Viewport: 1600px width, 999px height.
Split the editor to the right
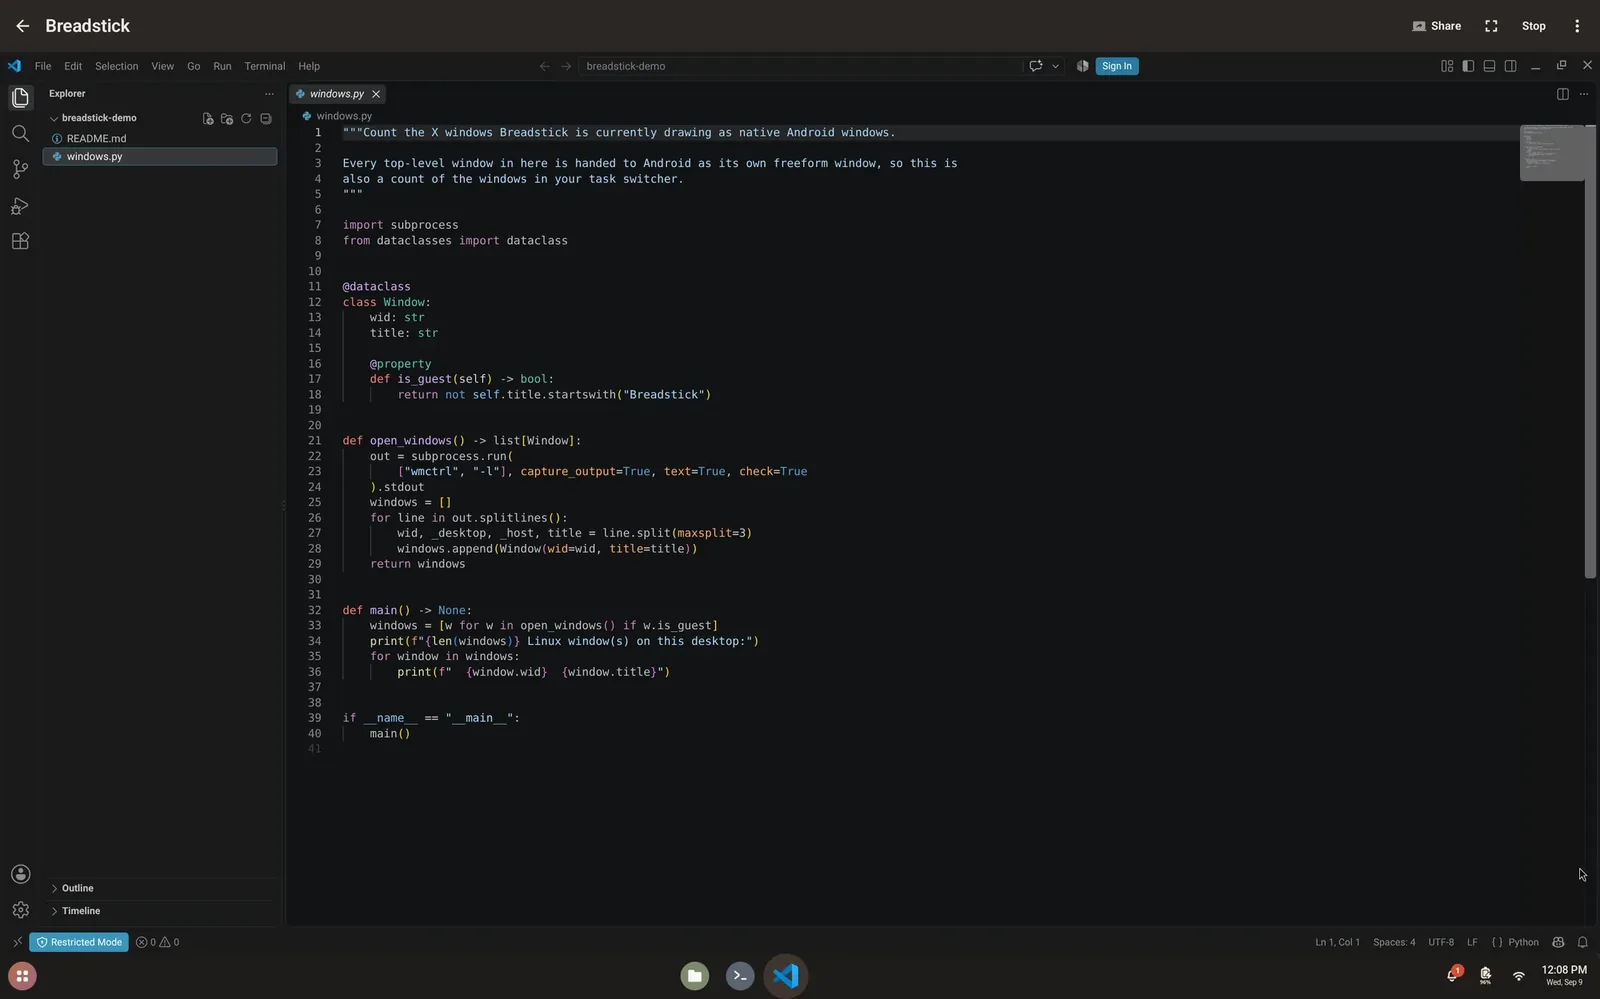point(1563,94)
